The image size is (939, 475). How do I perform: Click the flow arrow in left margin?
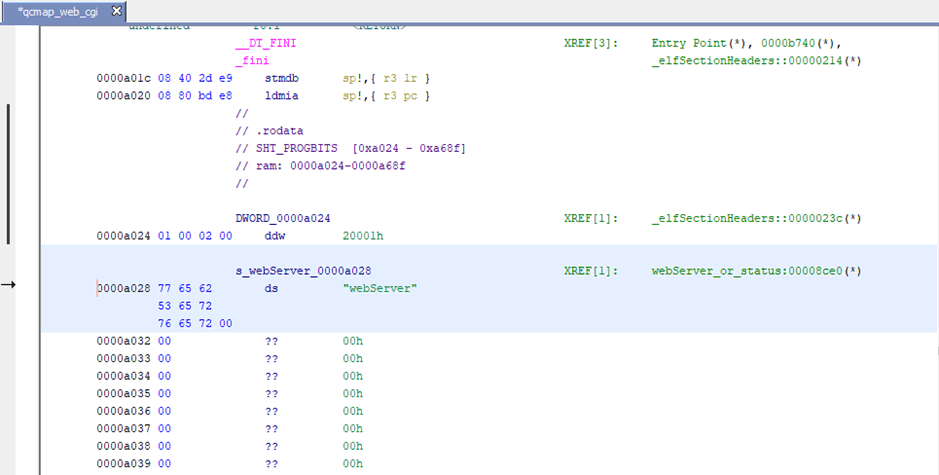(x=9, y=286)
